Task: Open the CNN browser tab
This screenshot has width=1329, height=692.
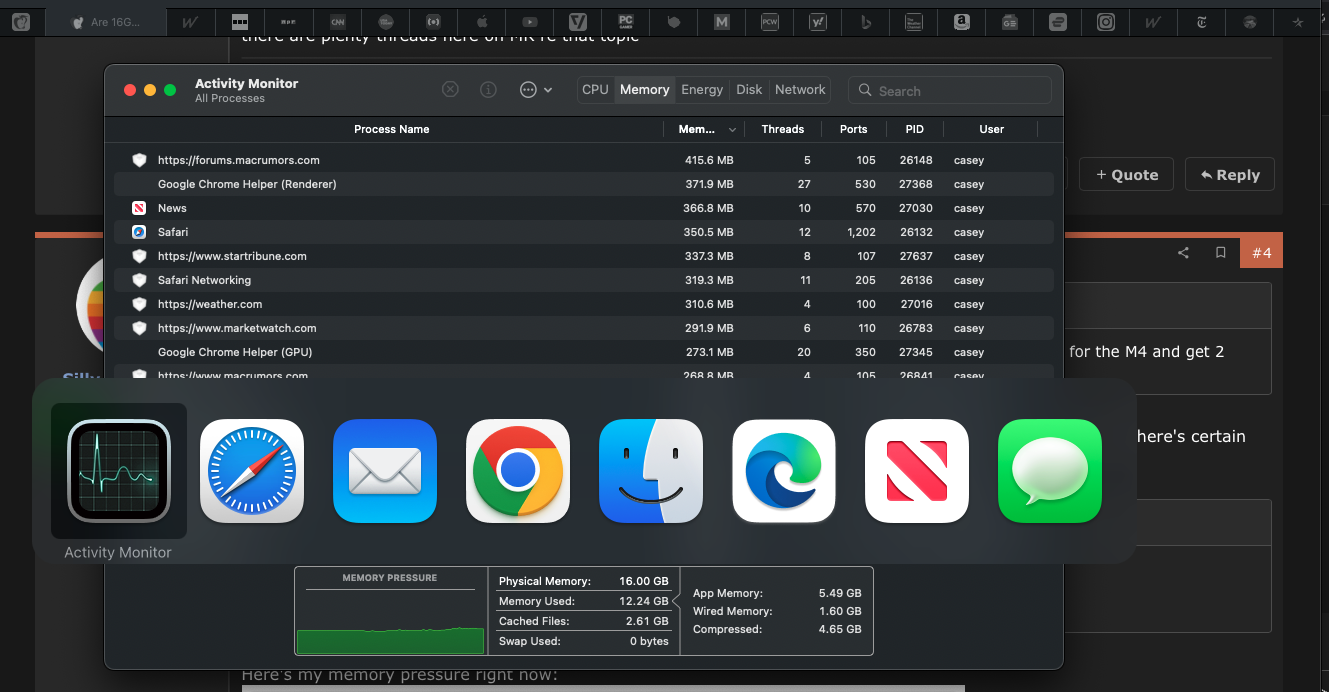Action: (337, 21)
